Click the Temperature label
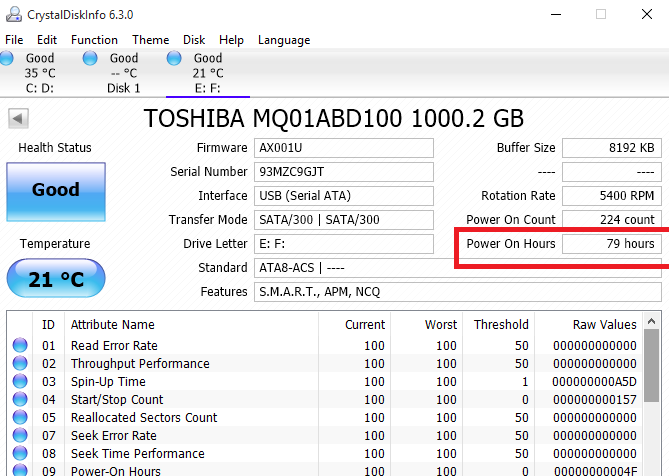The height and width of the screenshot is (476, 669). click(55, 244)
